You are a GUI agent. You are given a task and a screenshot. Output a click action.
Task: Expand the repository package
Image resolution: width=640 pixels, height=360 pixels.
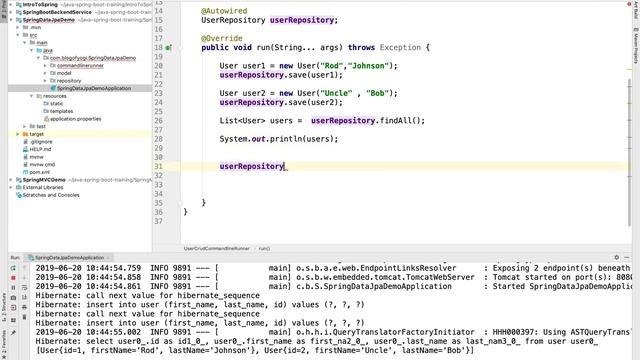(x=45, y=81)
